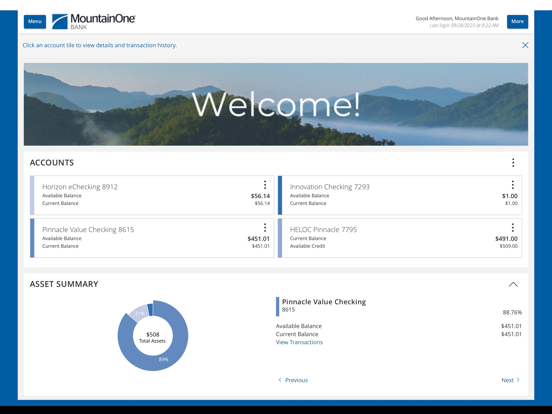The width and height of the screenshot is (552, 414).
Task: Open the Menu button
Action: [35, 21]
